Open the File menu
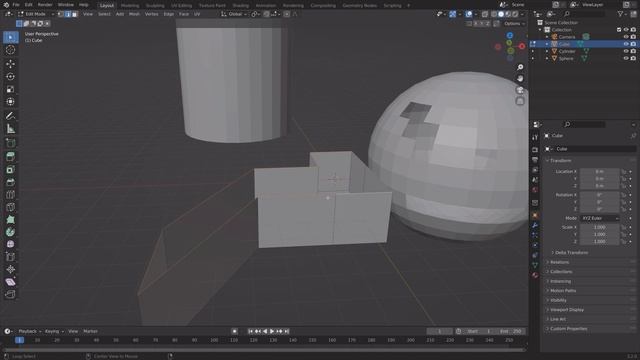The image size is (640, 360). click(16, 5)
